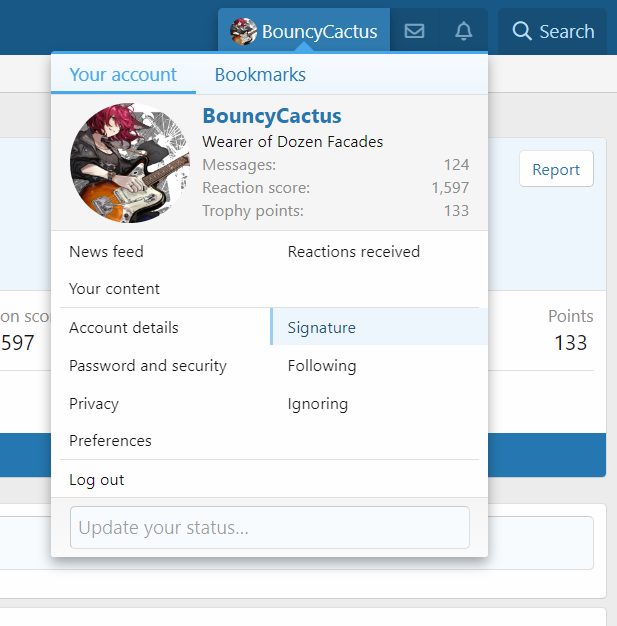Switch to the Bookmarks tab
The height and width of the screenshot is (626, 617).
coord(260,75)
